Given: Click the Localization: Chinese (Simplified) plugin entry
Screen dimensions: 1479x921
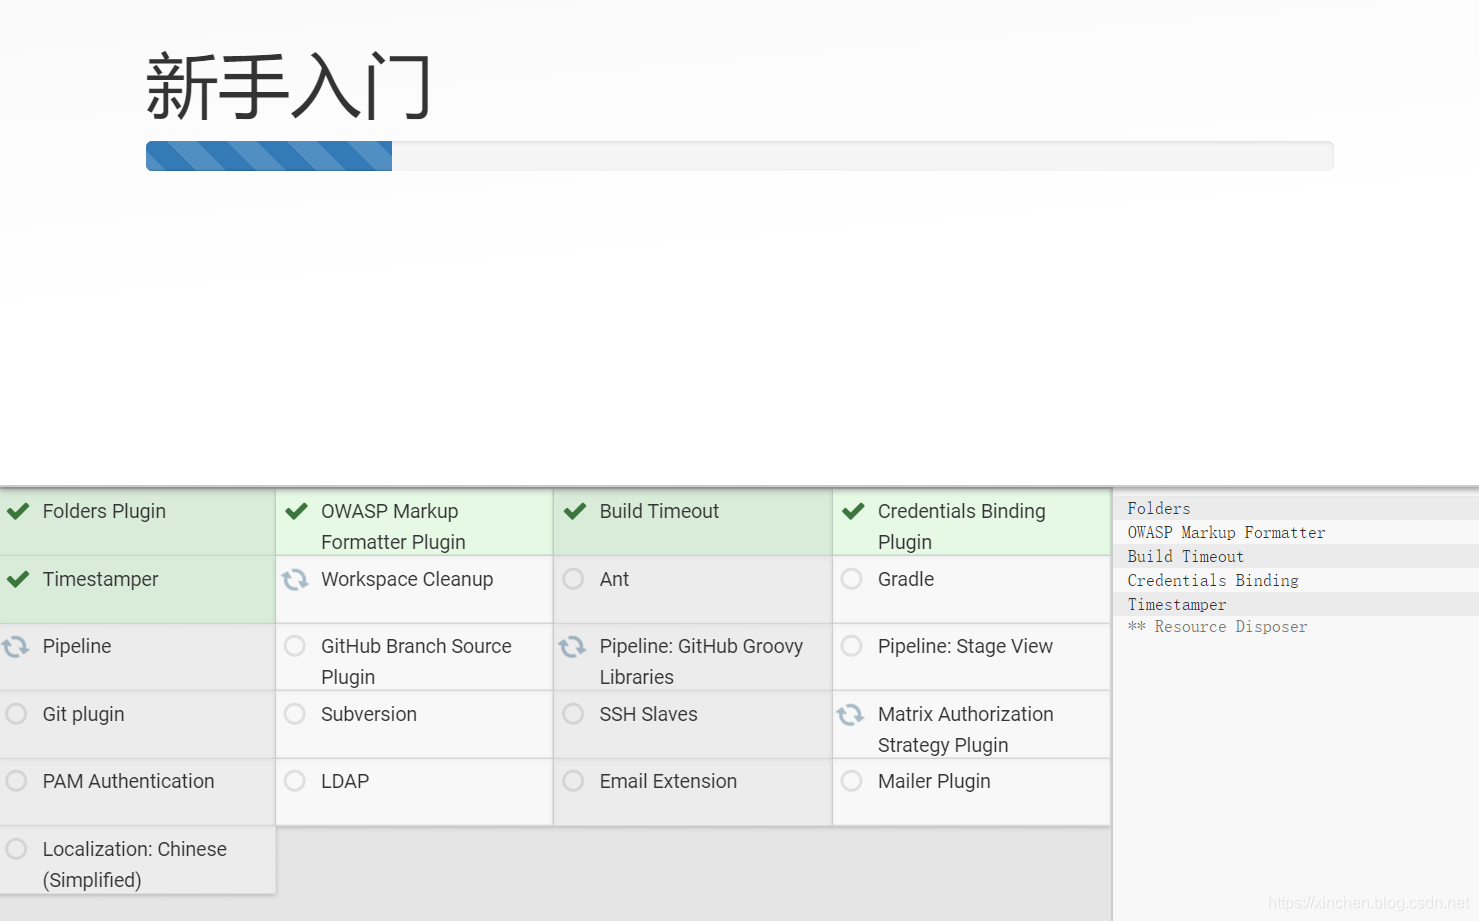Looking at the screenshot, I should (x=134, y=864).
